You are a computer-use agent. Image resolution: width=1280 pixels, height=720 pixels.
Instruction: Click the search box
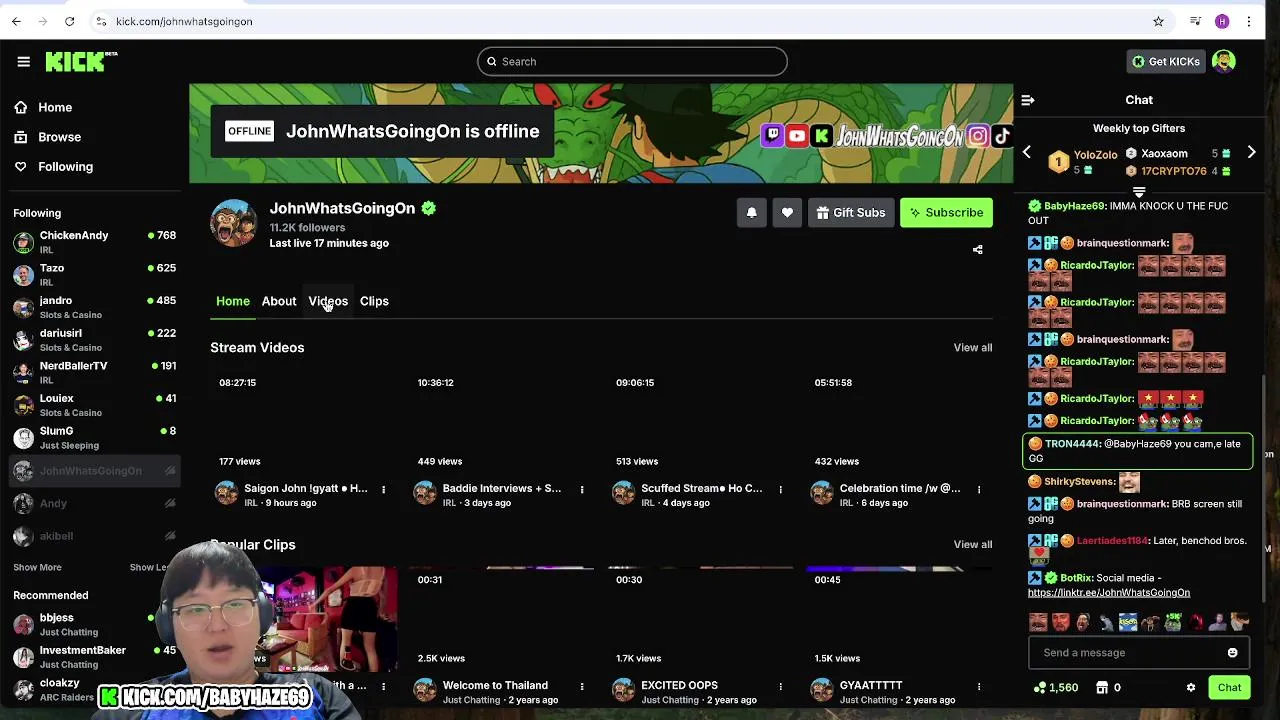click(632, 62)
